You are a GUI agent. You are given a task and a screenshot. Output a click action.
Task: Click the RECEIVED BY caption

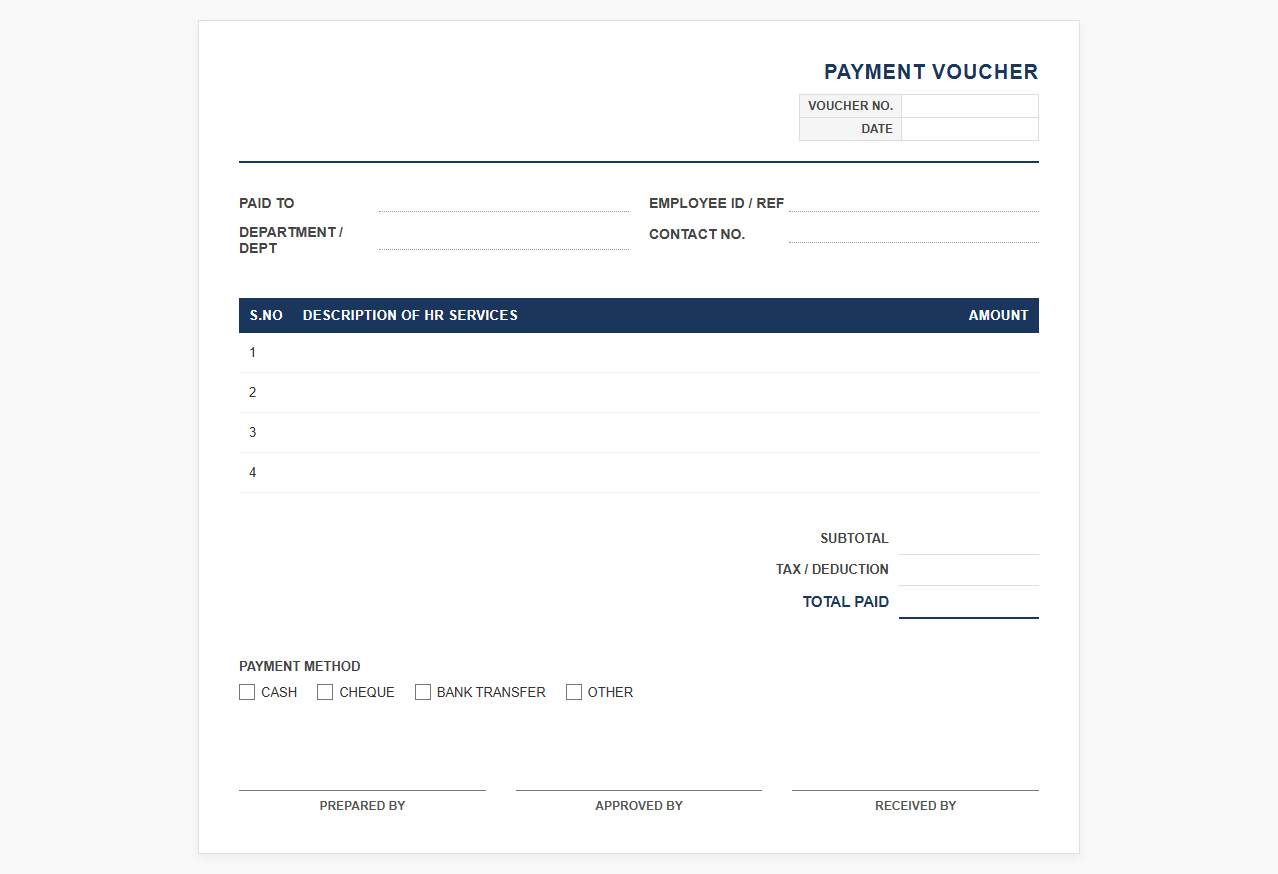915,805
